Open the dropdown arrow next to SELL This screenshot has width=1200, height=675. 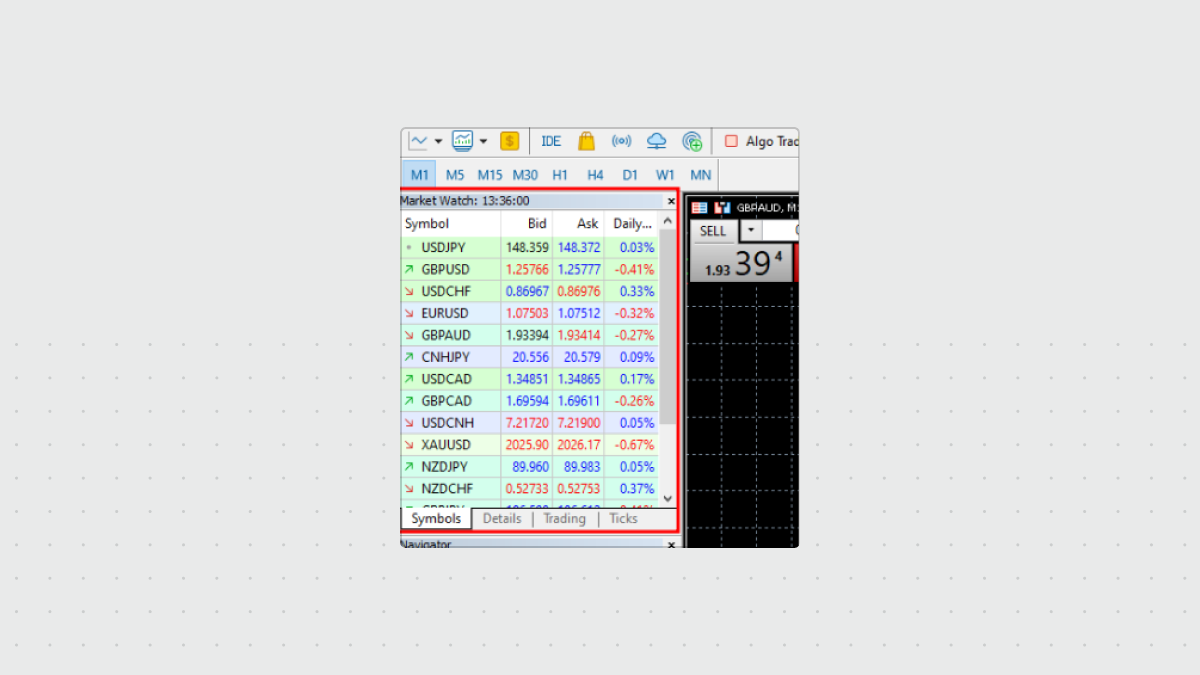coord(750,231)
